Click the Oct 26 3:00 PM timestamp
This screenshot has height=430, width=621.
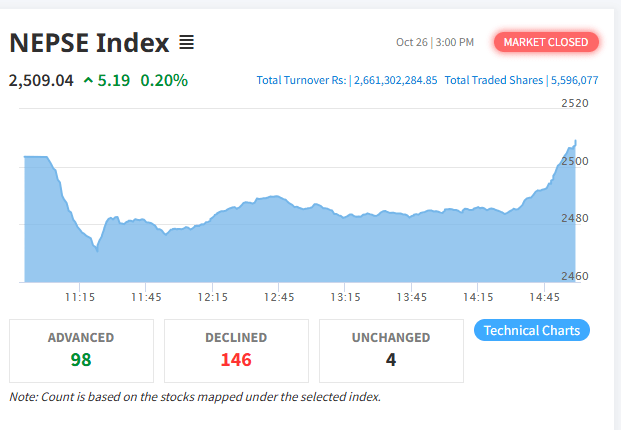point(435,42)
